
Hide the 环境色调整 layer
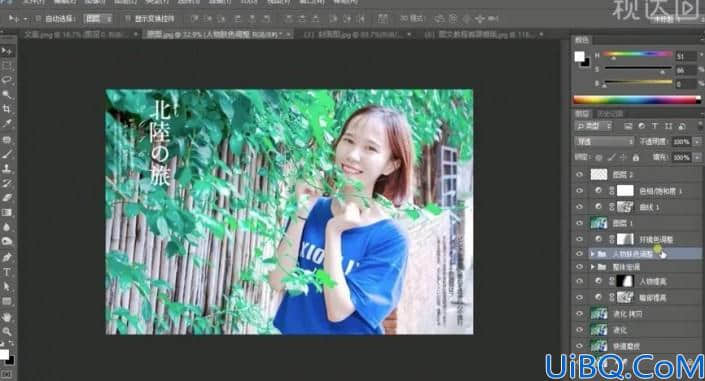580,239
